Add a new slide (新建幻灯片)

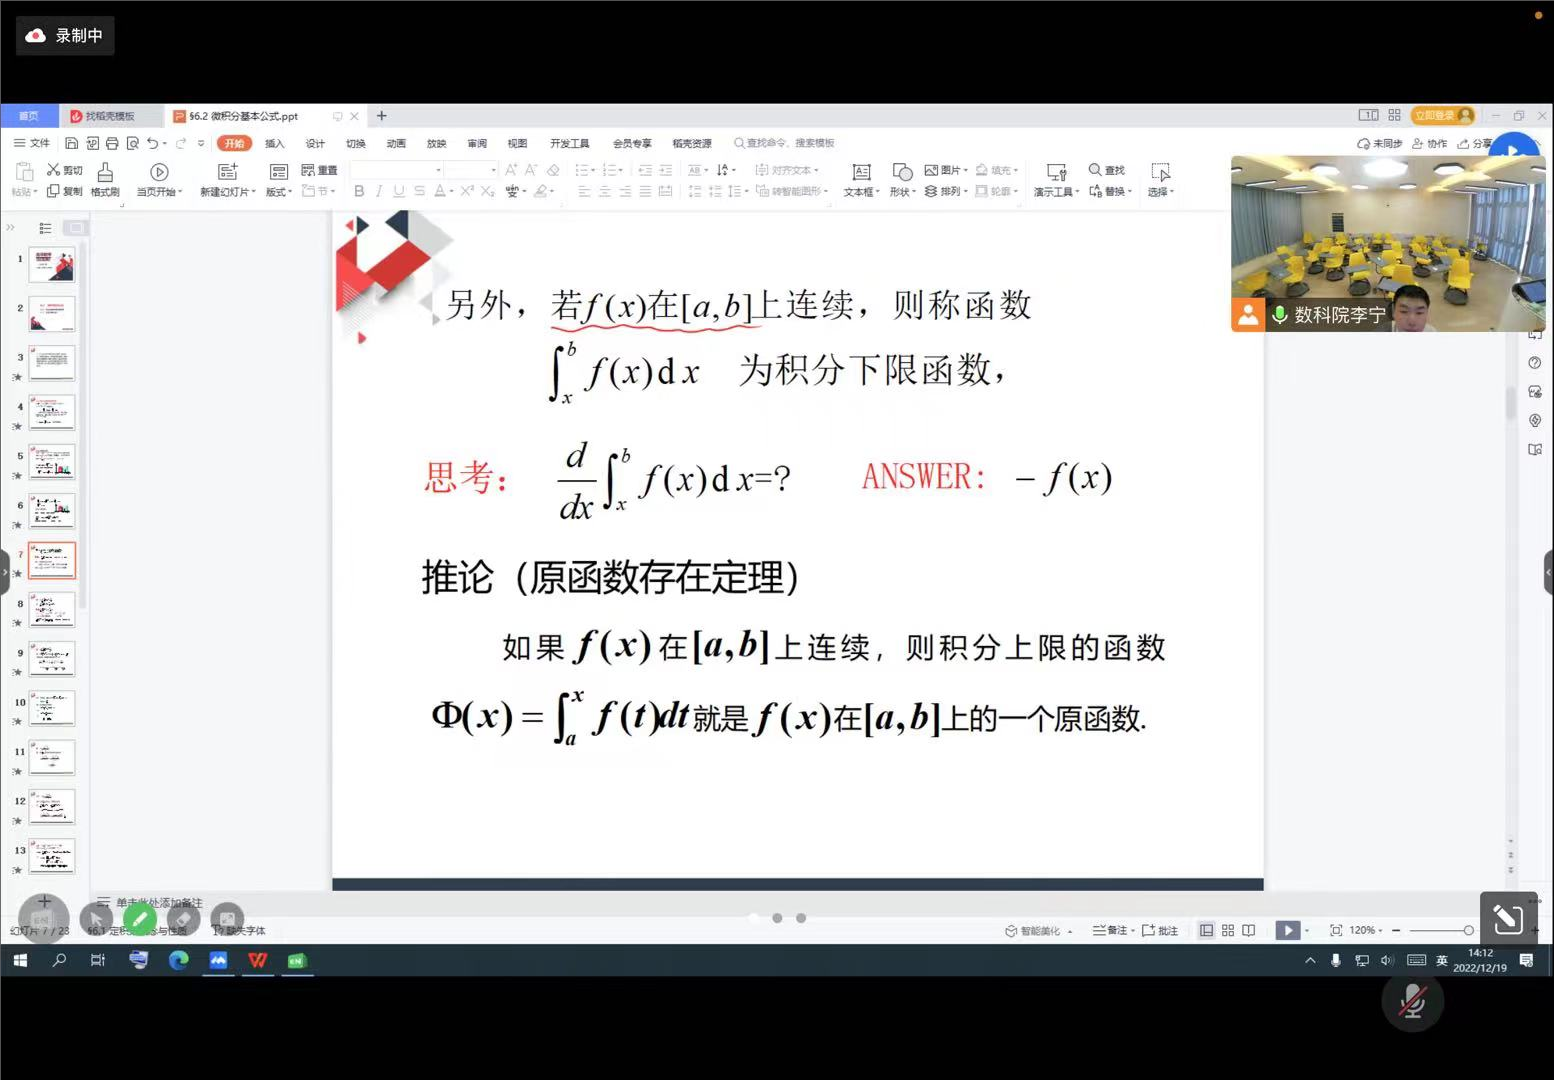coord(228,180)
